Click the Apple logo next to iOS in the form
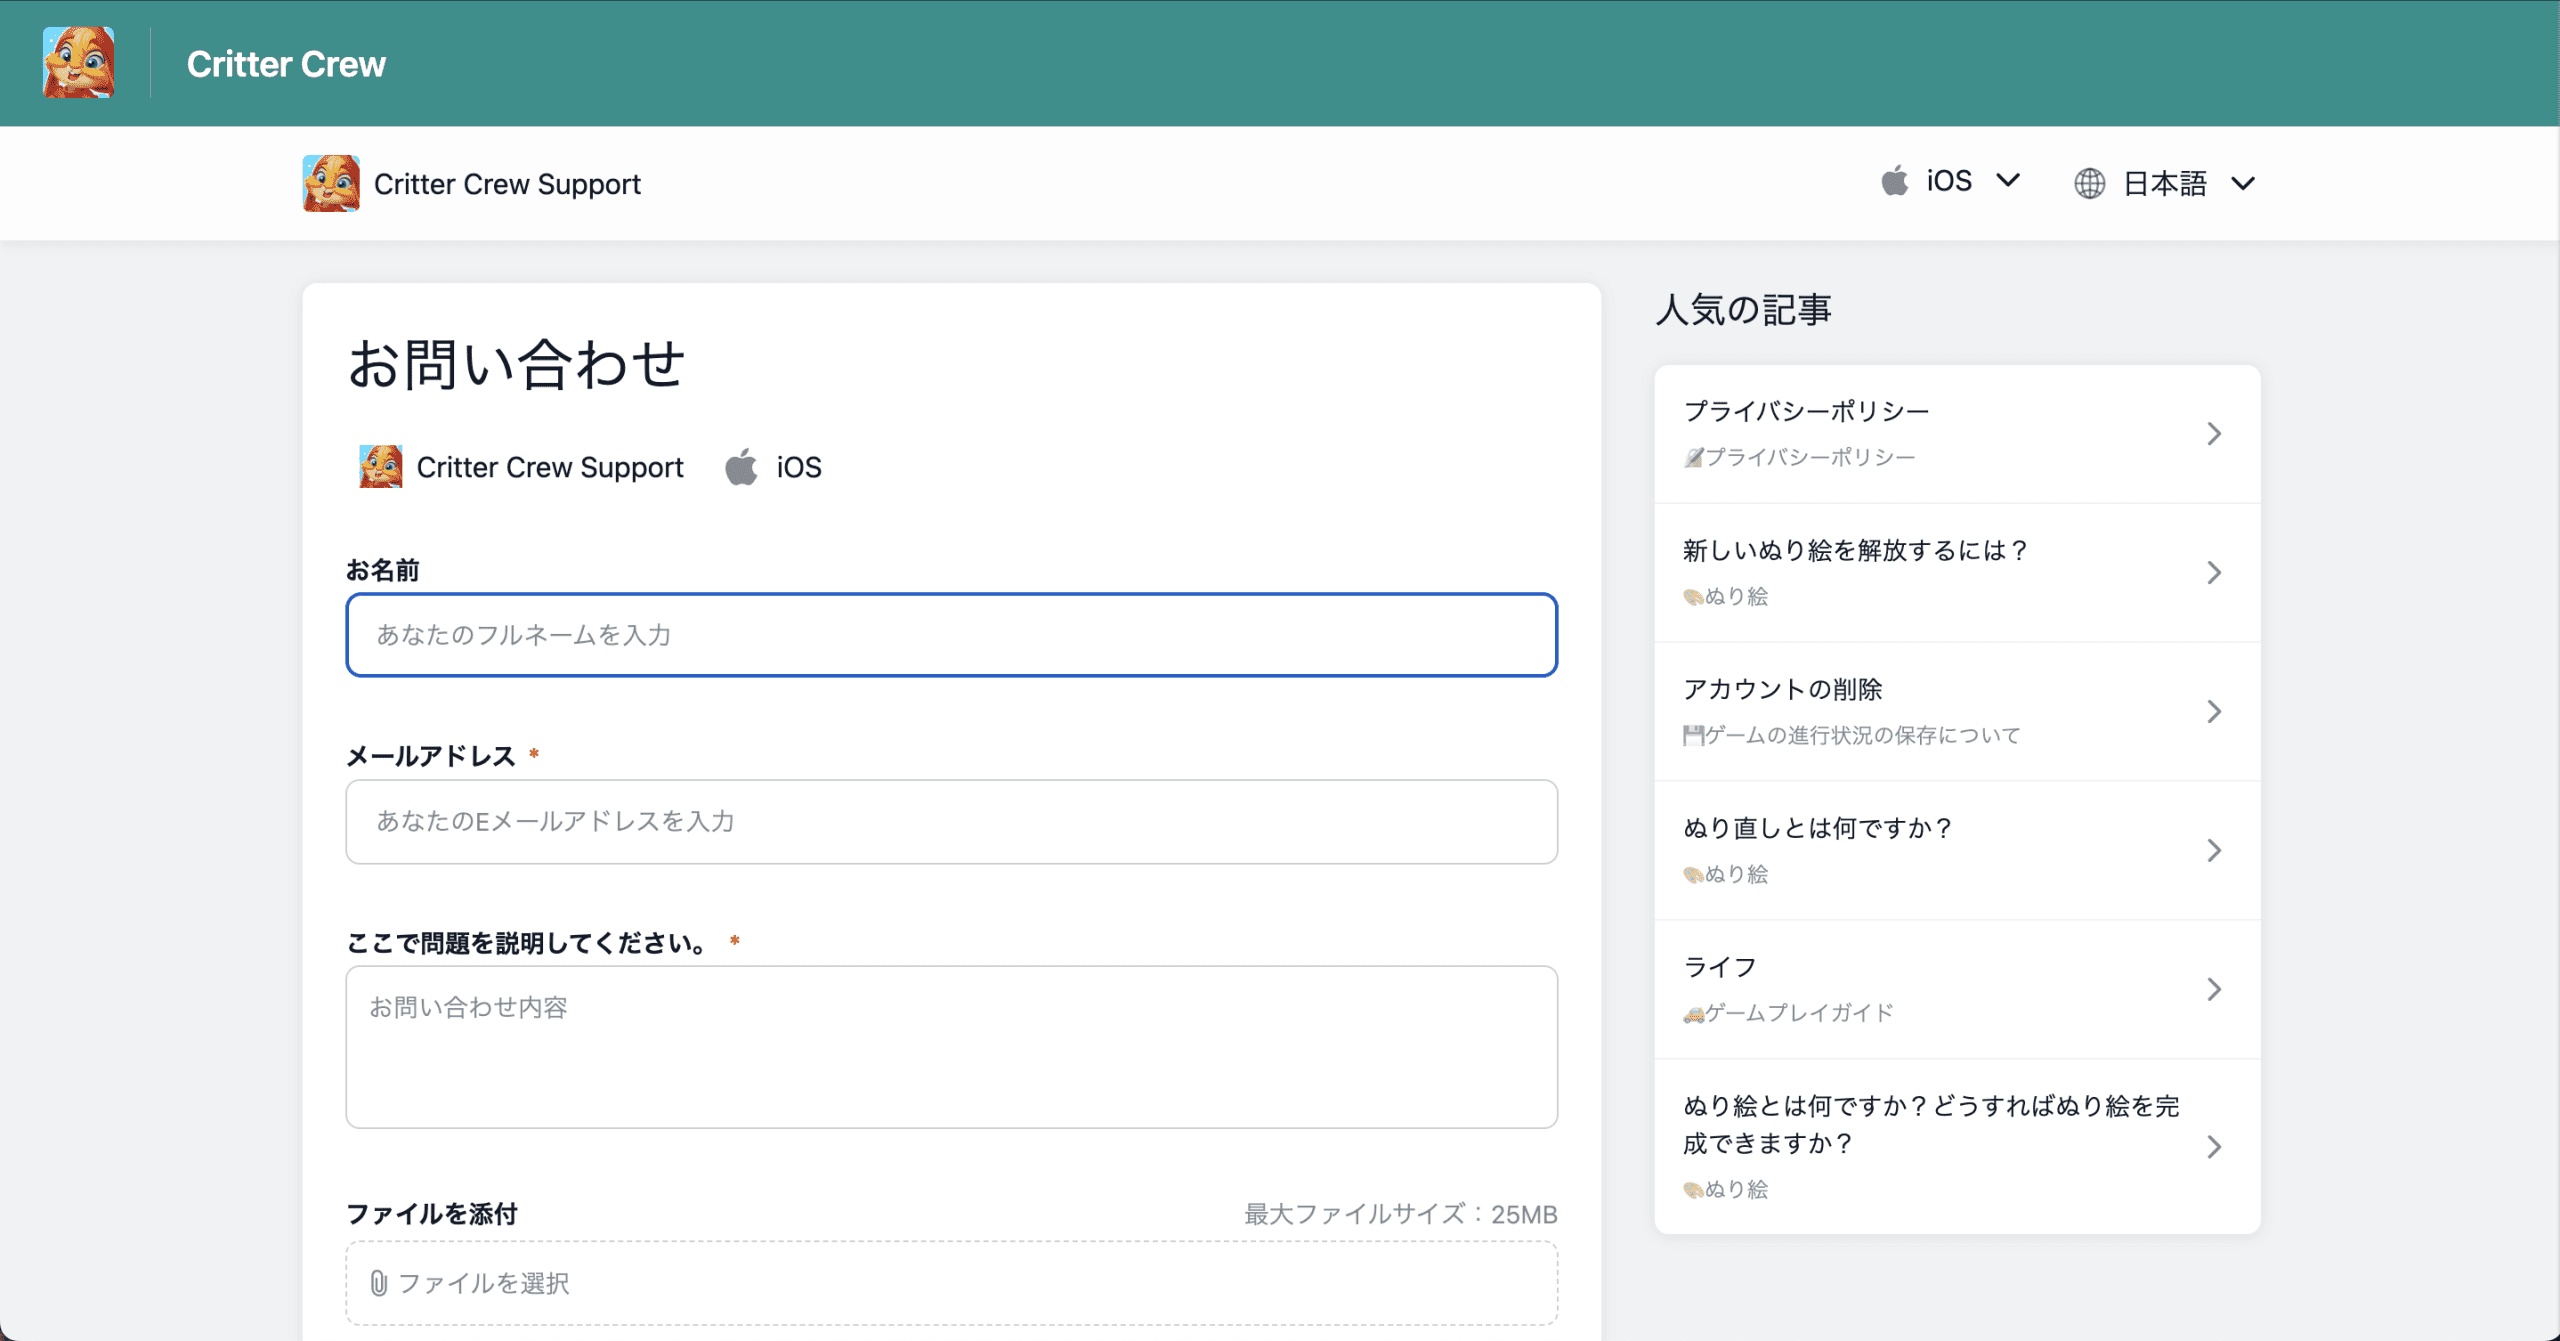2560x1341 pixels. coord(741,466)
